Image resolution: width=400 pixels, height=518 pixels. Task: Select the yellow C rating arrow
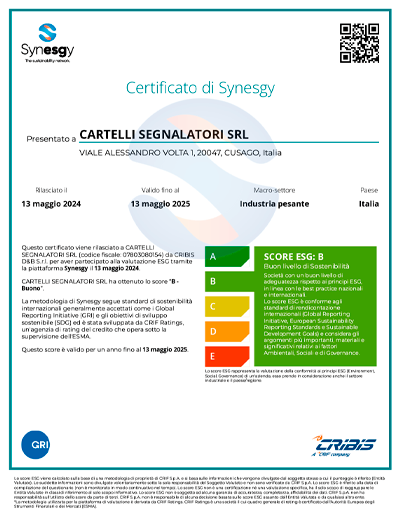coord(227,306)
